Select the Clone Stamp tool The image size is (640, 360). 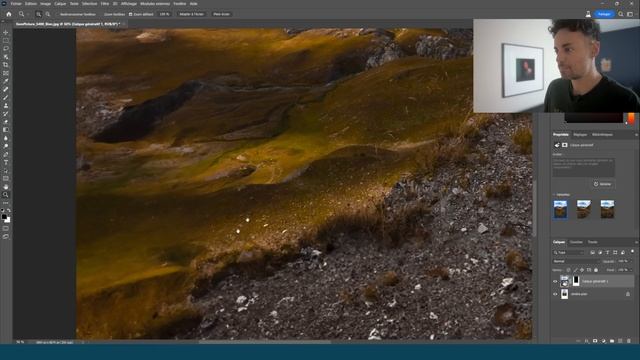click(x=6, y=106)
